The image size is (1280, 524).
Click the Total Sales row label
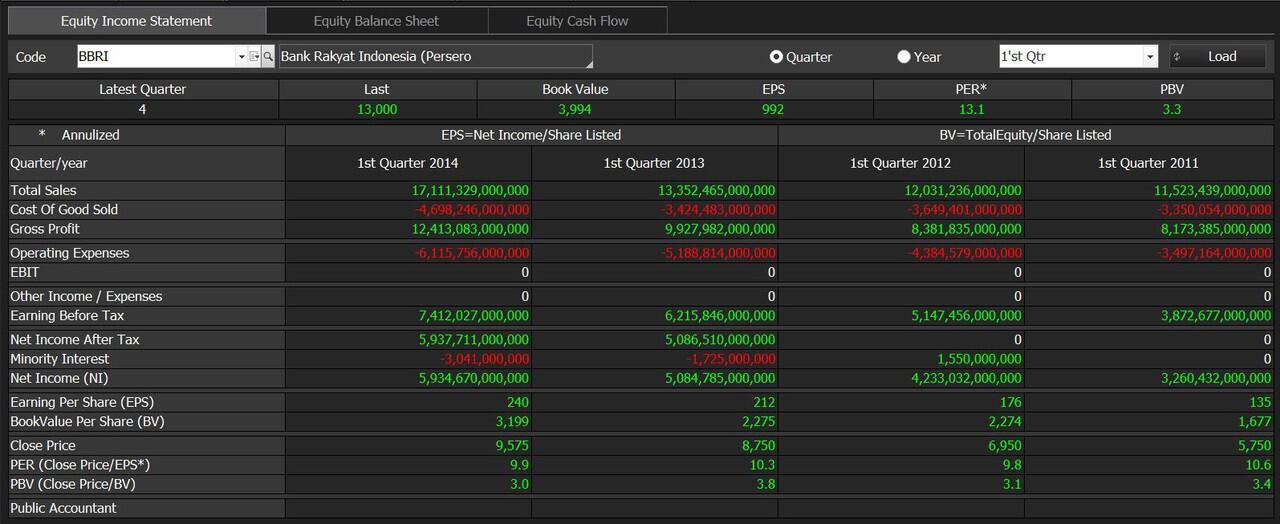tap(43, 190)
